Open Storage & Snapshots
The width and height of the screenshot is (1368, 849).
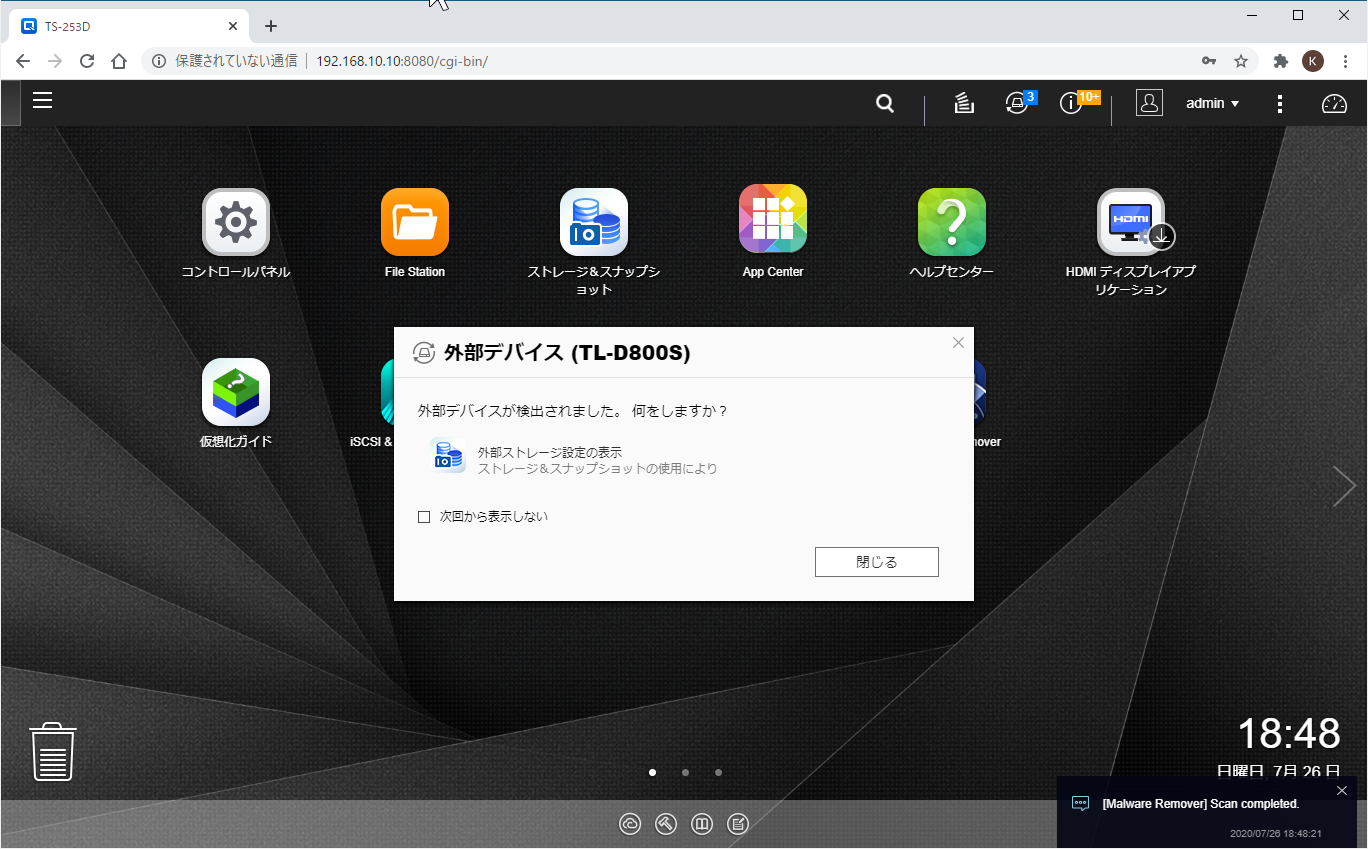[x=593, y=222]
